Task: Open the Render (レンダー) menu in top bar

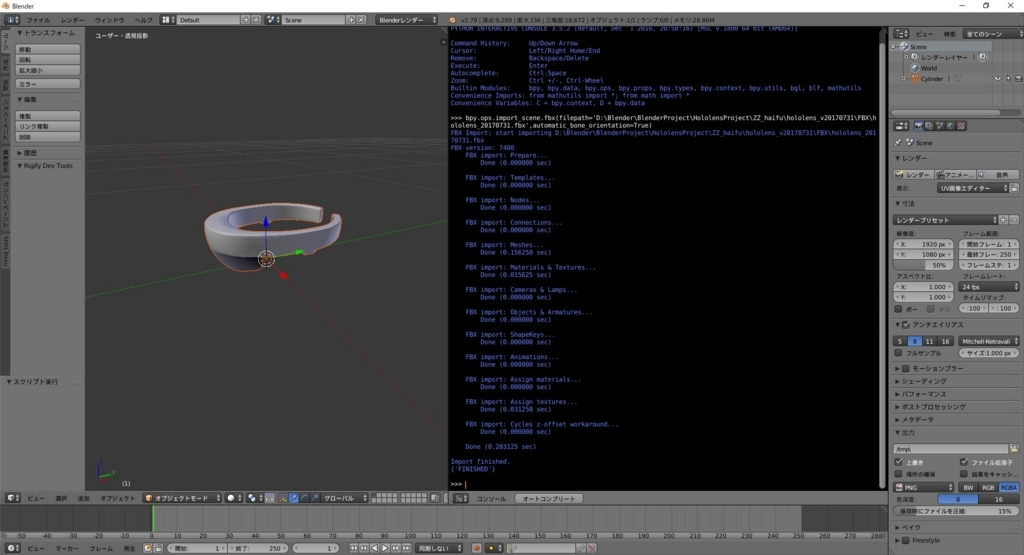Action: (72, 20)
